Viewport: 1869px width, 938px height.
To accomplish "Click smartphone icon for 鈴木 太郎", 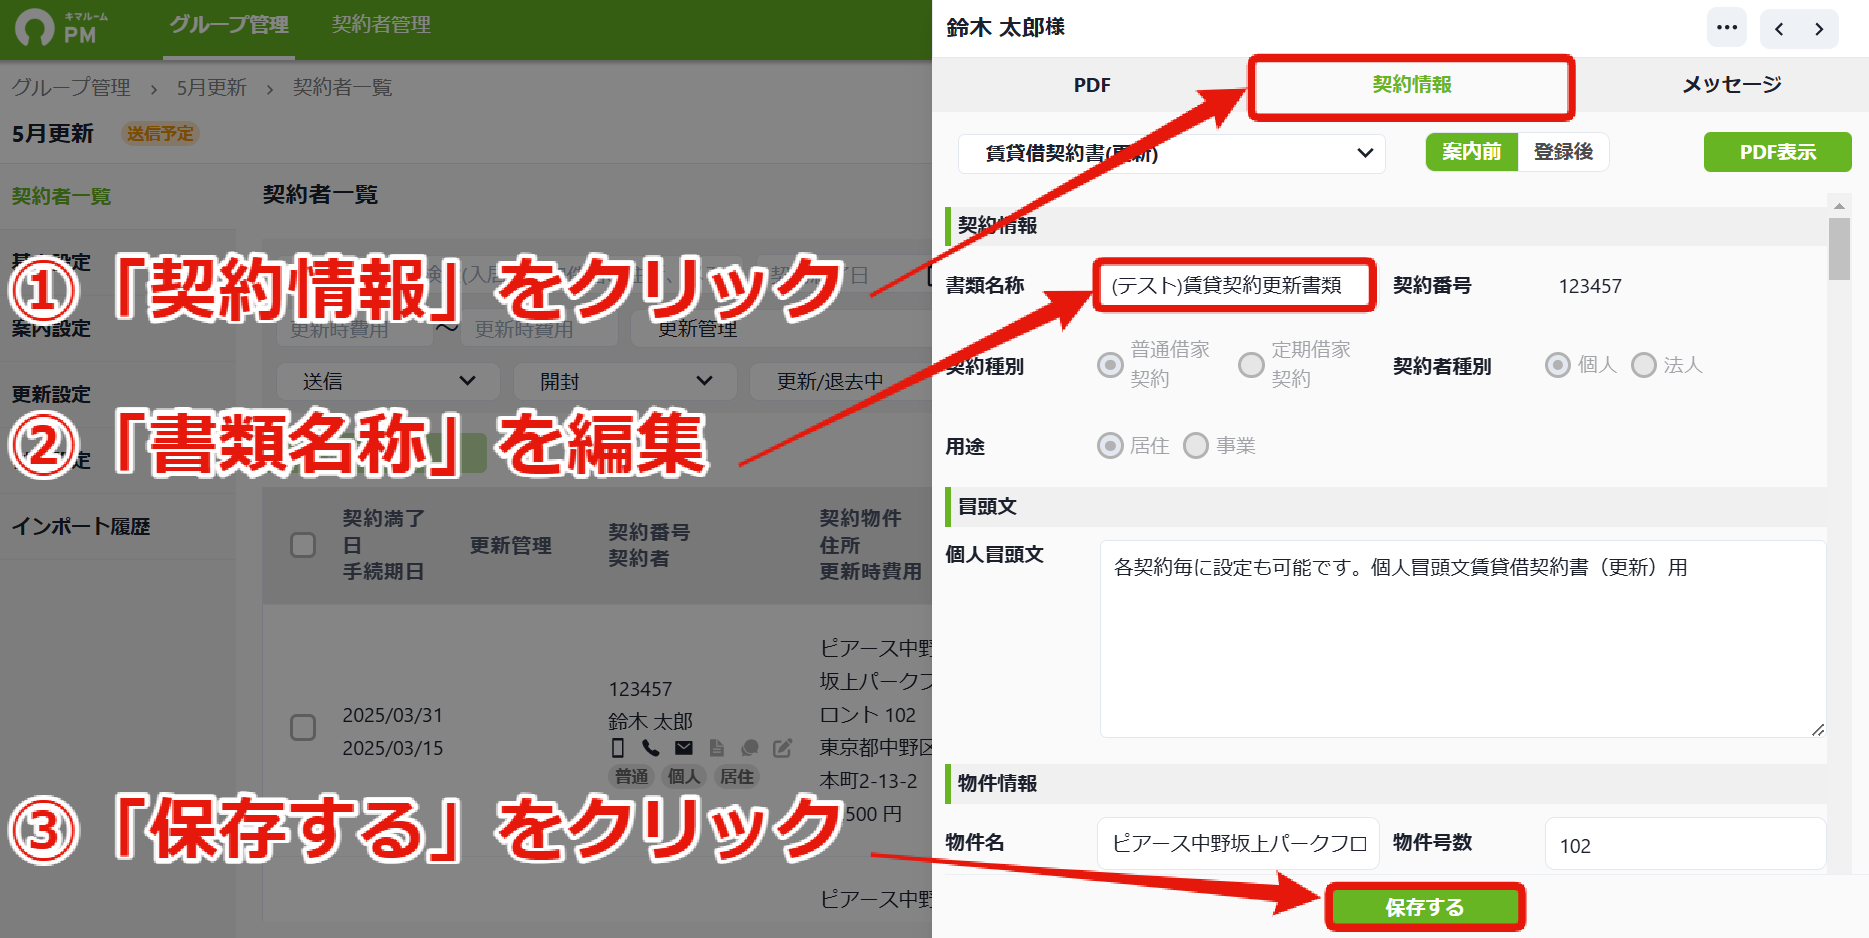I will [617, 748].
